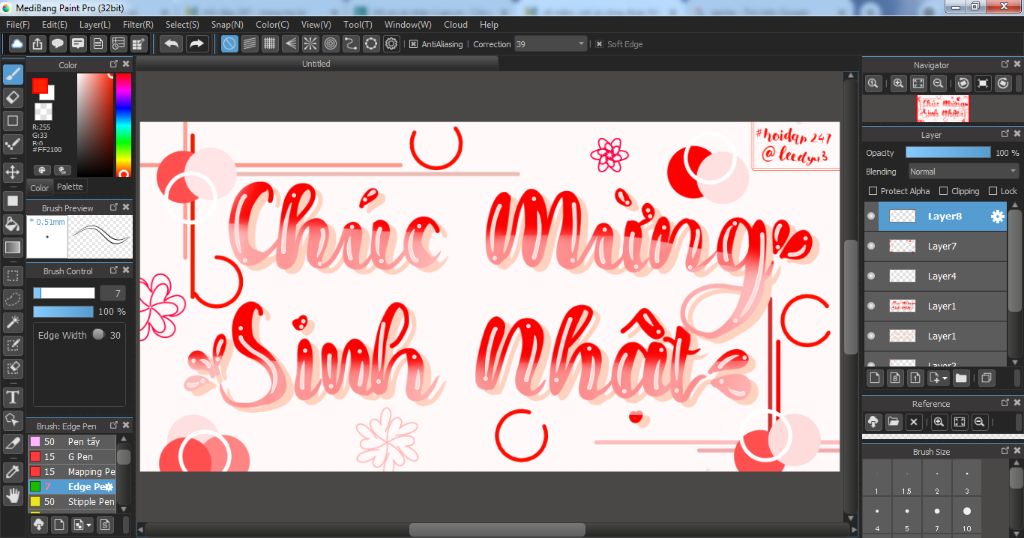Select the rectangular Select tool

(12, 275)
